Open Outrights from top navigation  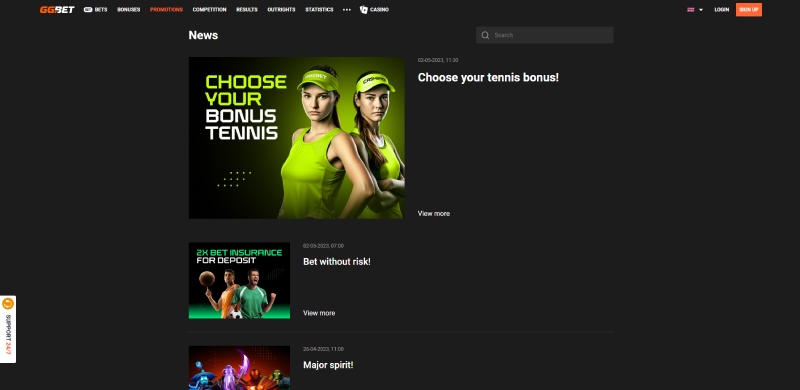pos(281,10)
